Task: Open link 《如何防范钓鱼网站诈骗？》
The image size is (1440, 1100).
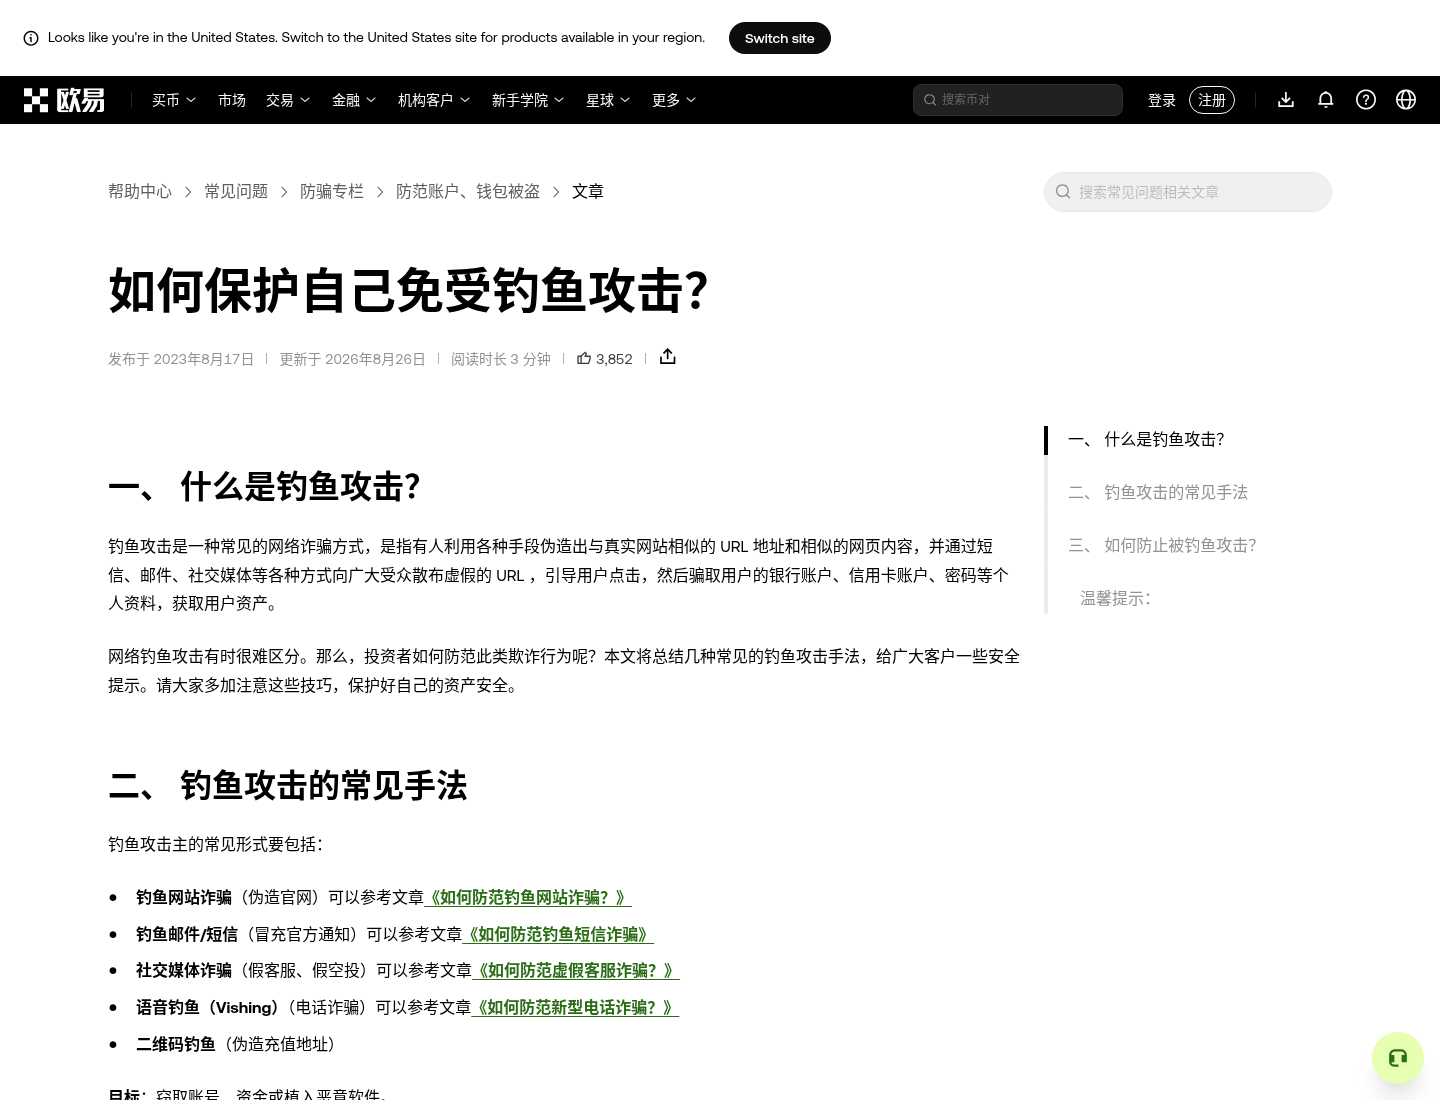Action: pos(528,897)
